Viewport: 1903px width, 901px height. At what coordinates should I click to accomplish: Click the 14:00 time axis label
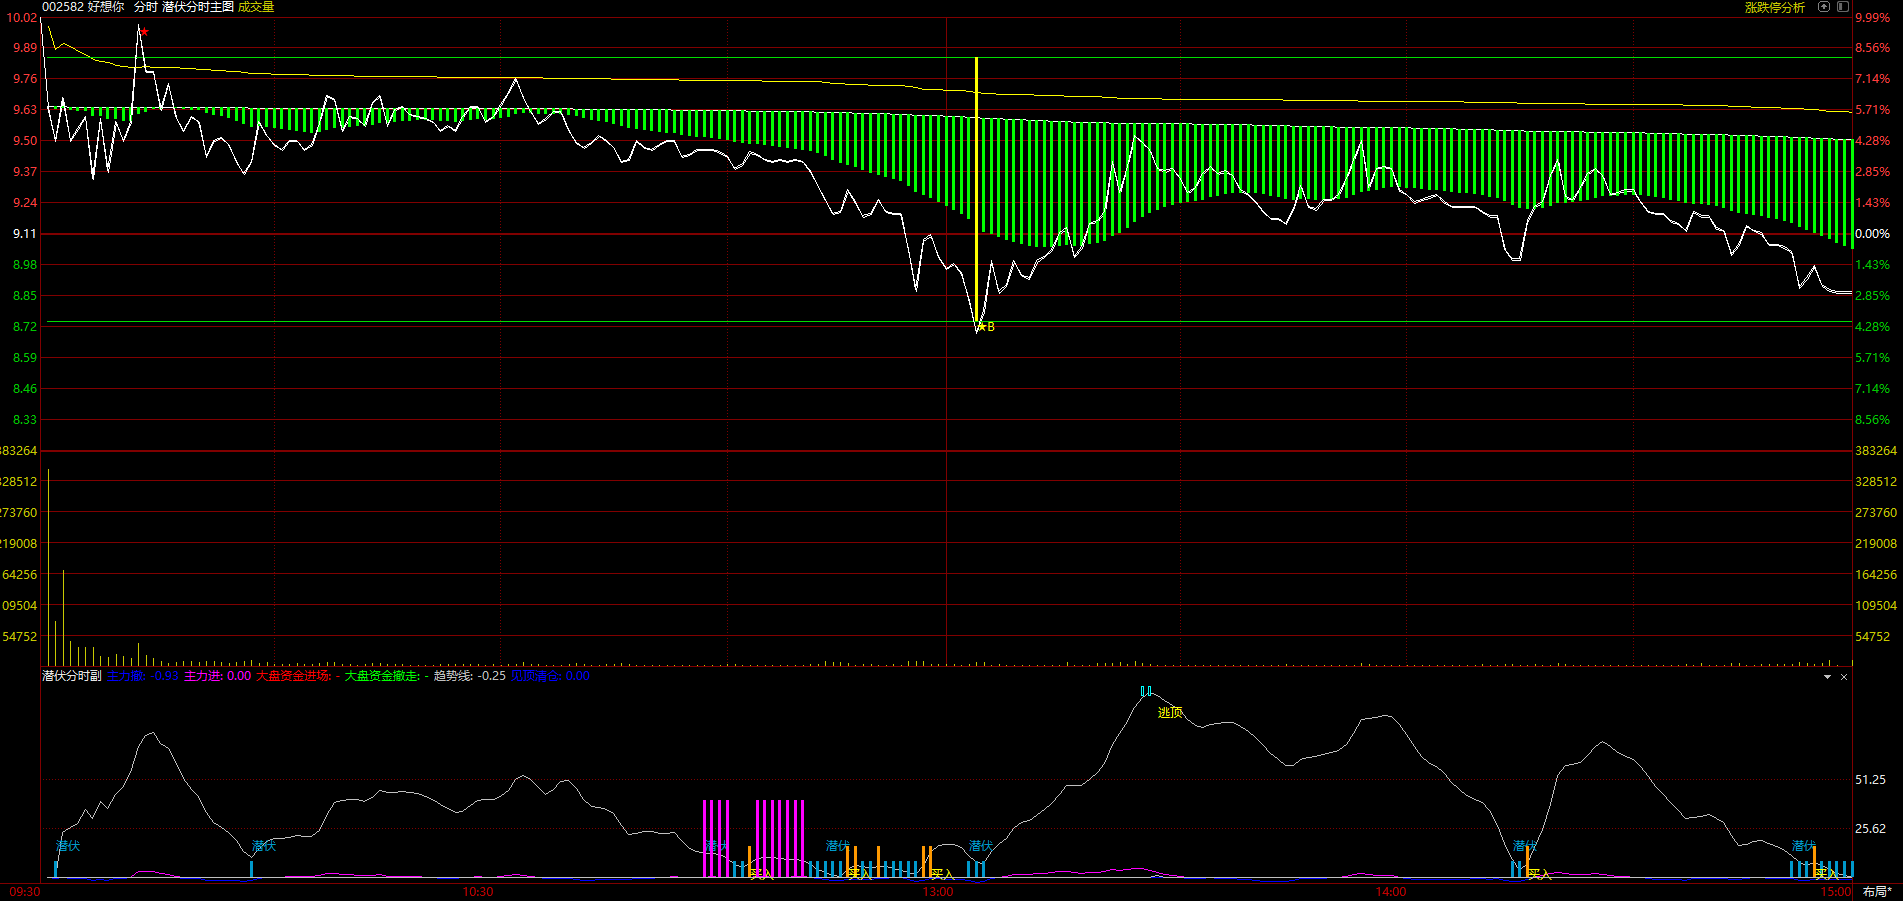[1391, 891]
